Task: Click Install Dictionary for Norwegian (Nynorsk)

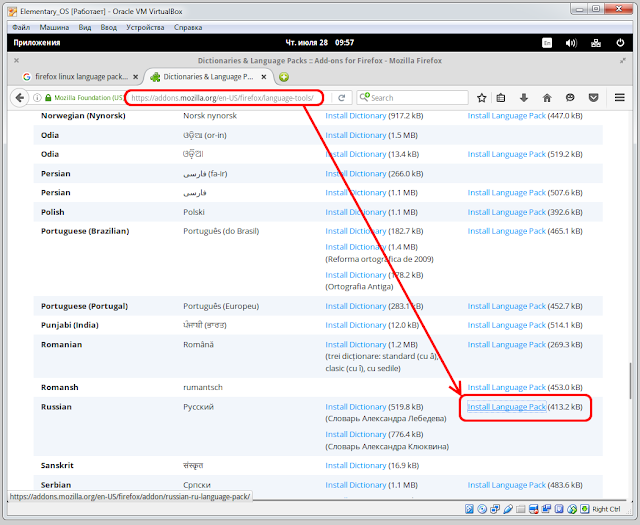Action: 356,116
